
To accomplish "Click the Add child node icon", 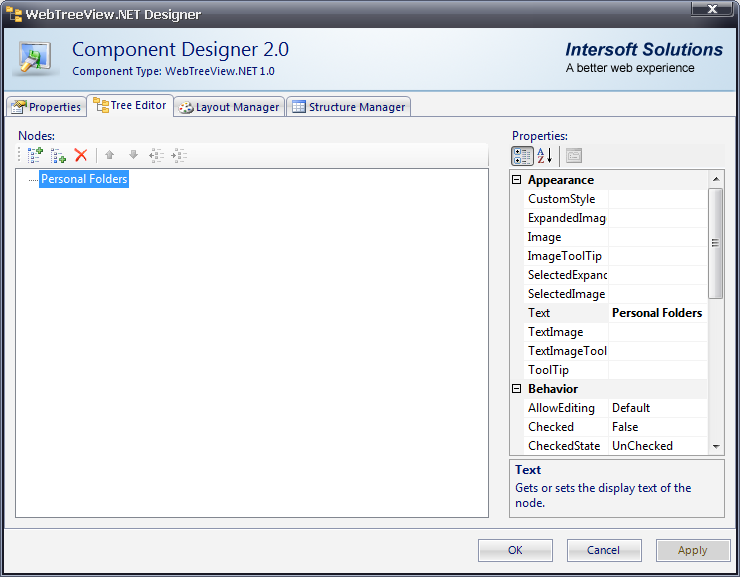I will click(x=58, y=155).
